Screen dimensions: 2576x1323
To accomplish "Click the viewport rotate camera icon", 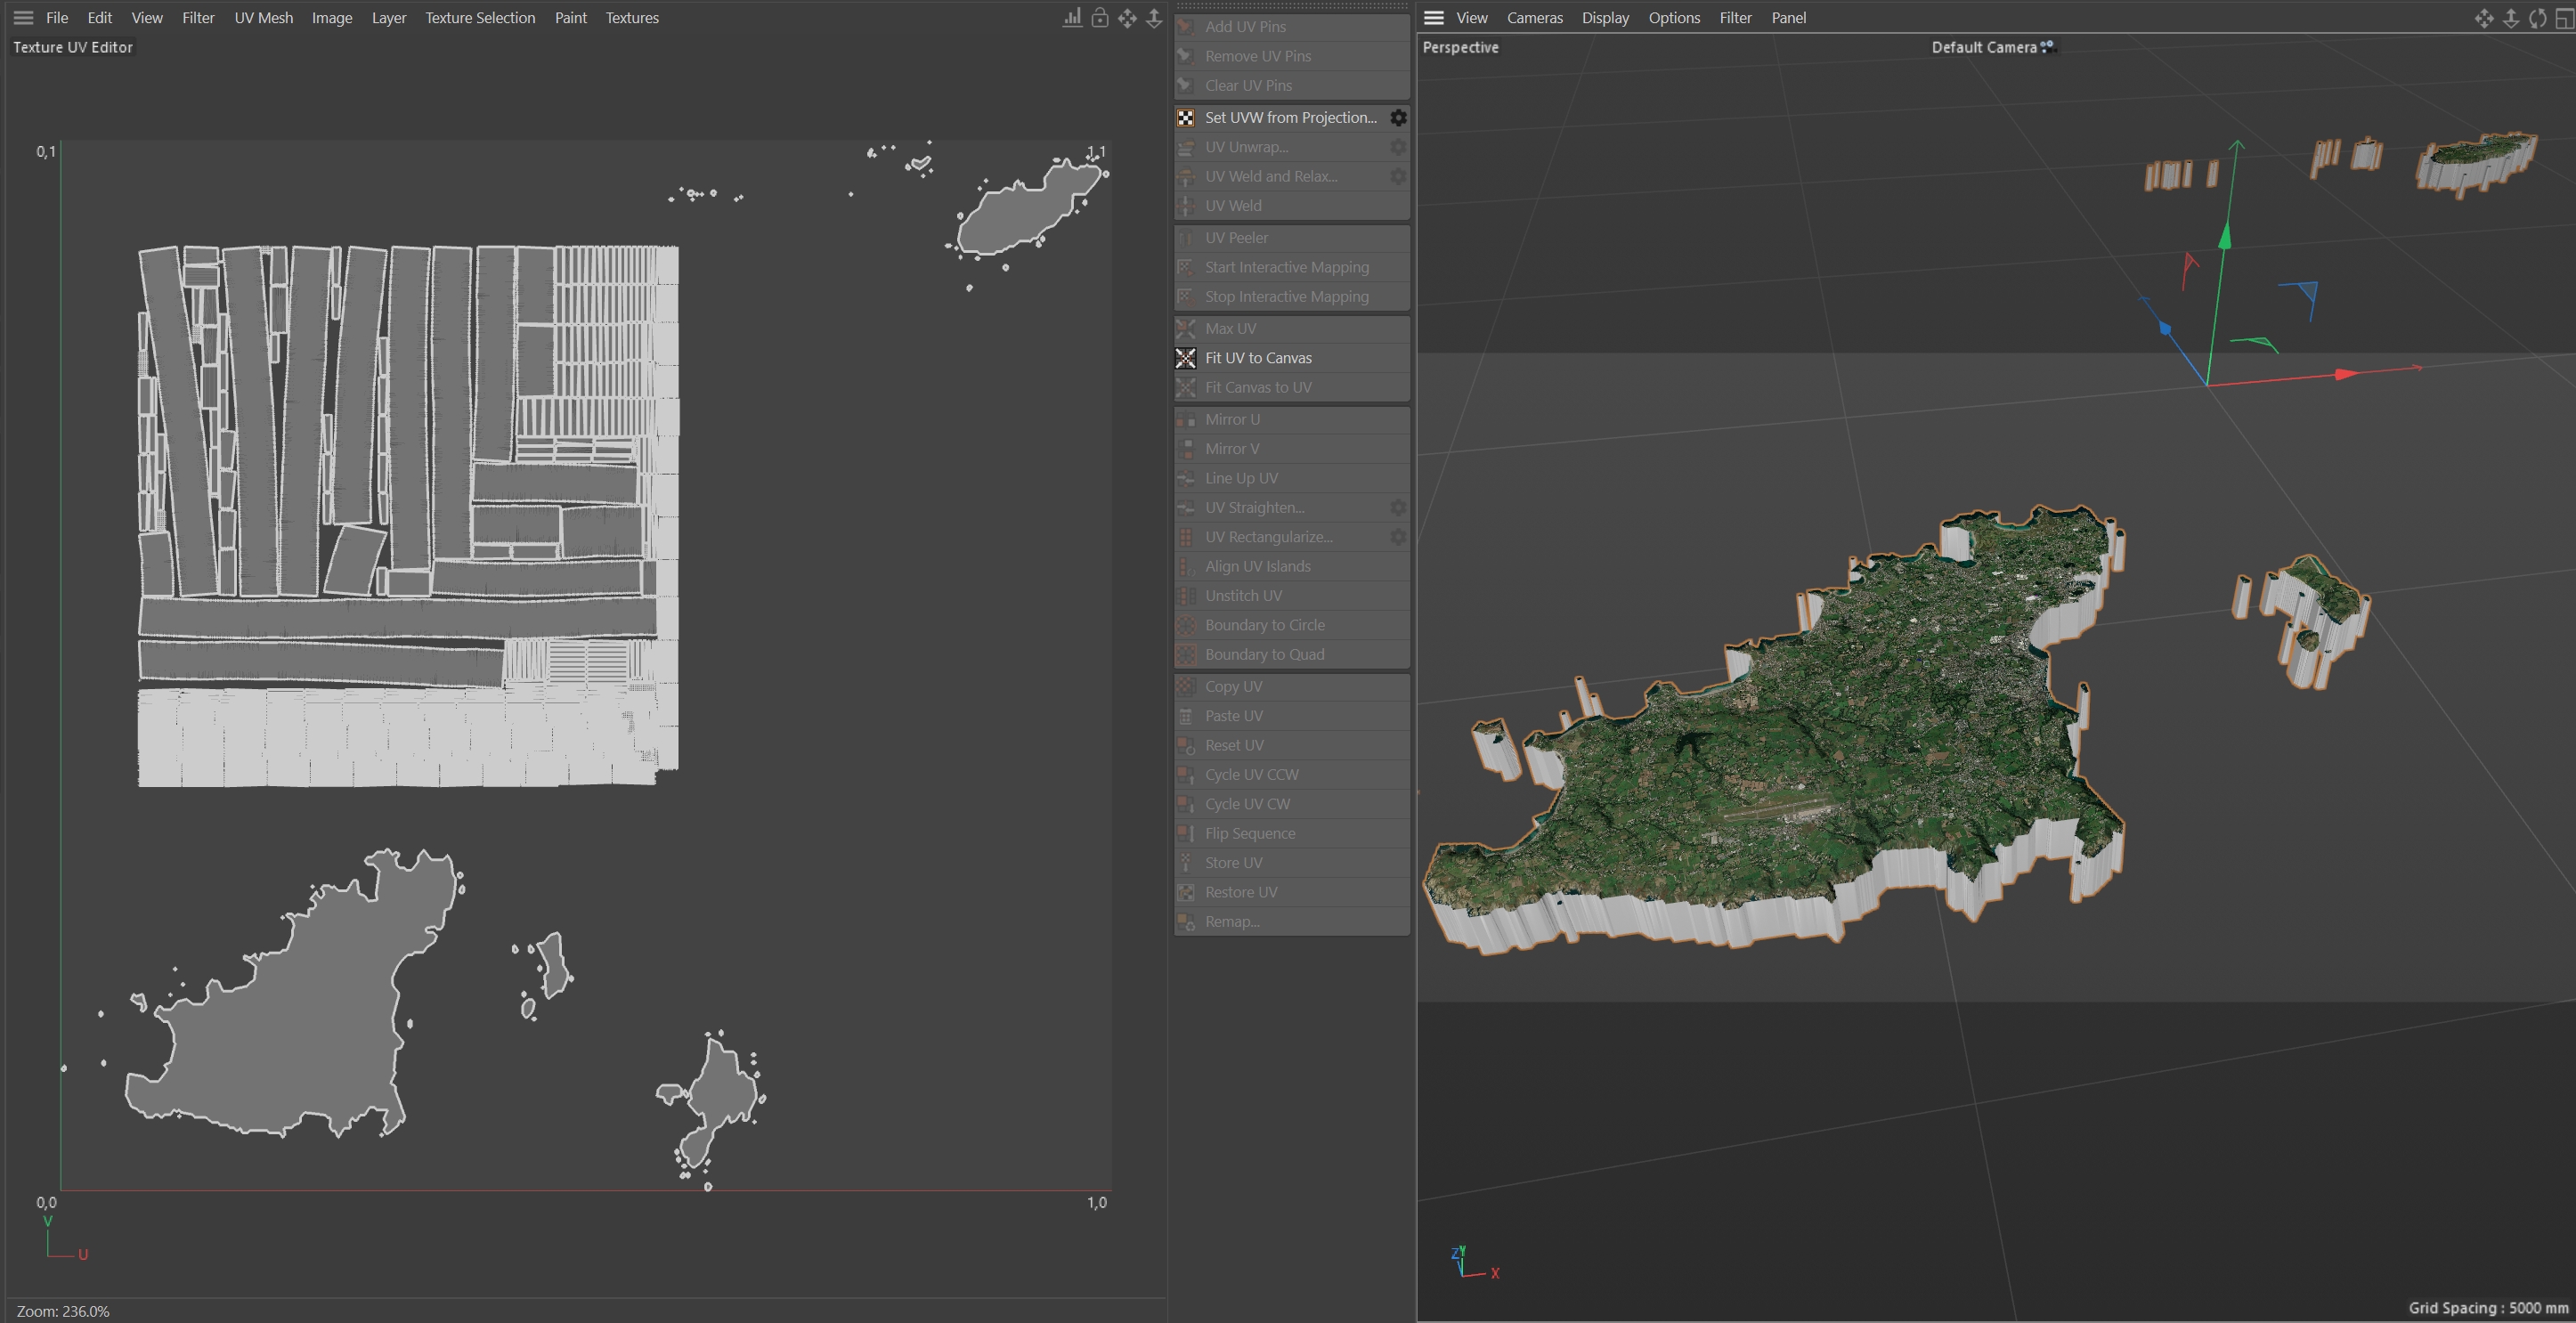I will click(x=2537, y=18).
